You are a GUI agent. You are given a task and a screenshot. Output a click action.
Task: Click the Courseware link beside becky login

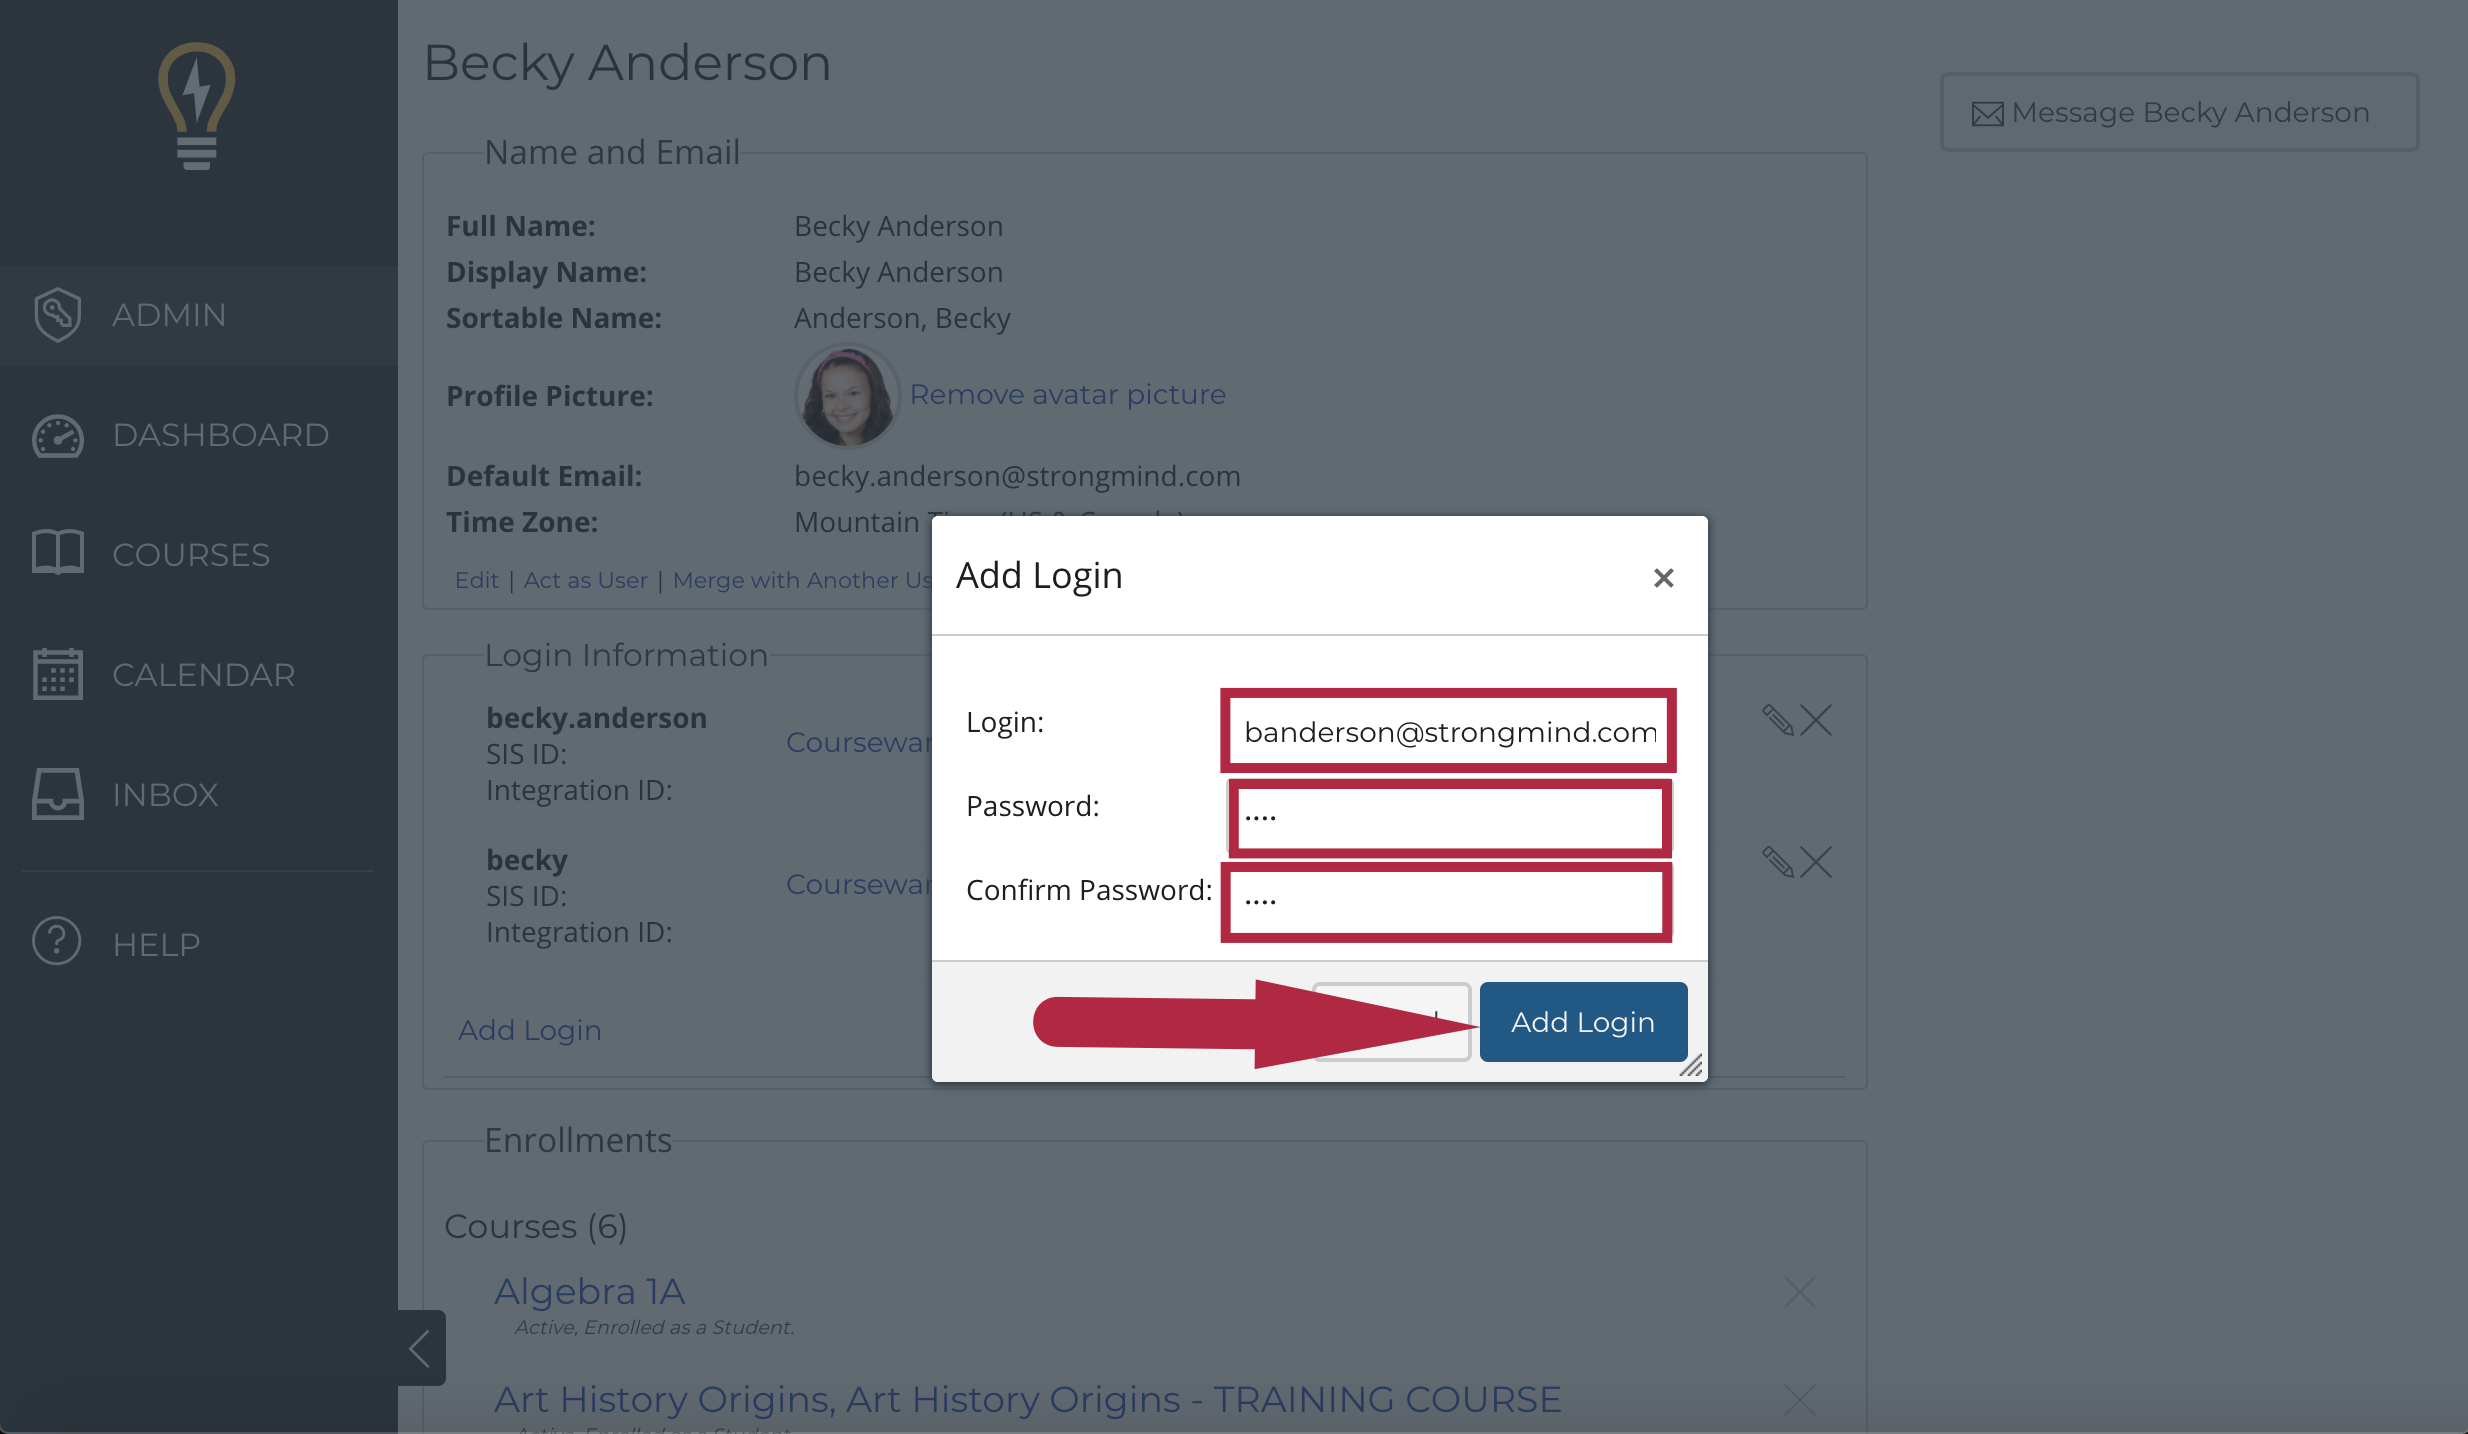[859, 884]
